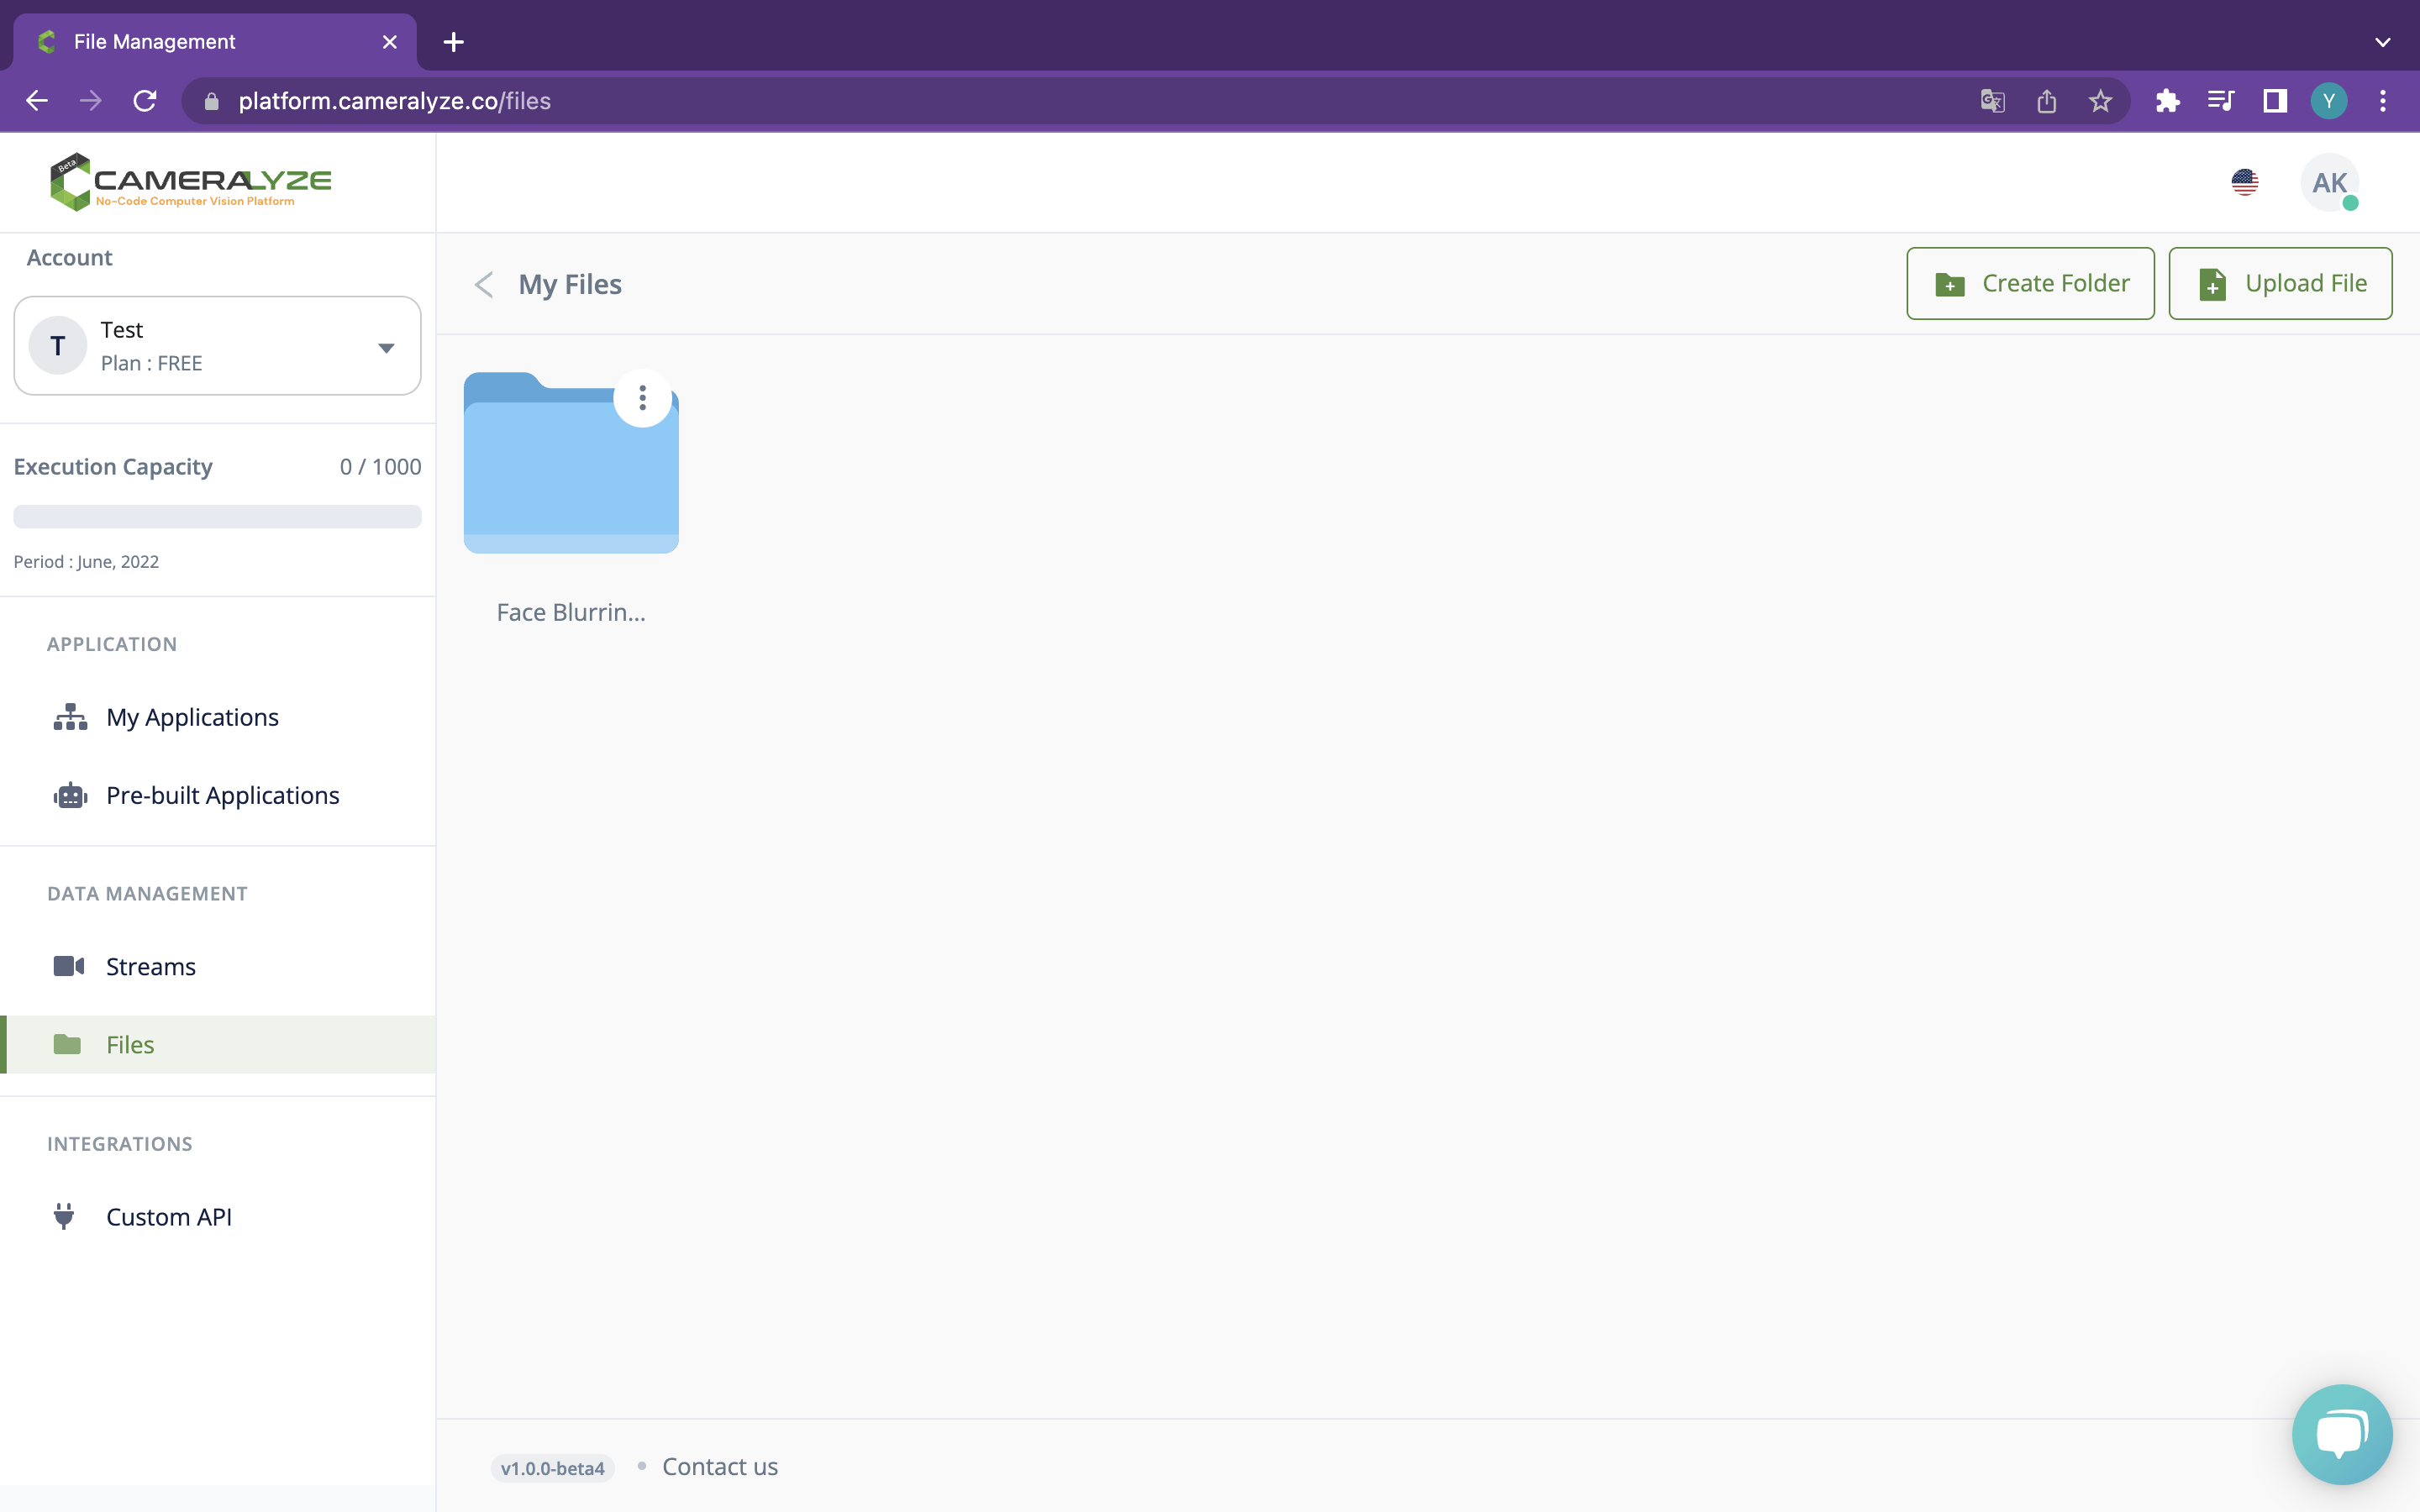Change language via the US flag icon
The image size is (2420, 1512).
click(2245, 182)
